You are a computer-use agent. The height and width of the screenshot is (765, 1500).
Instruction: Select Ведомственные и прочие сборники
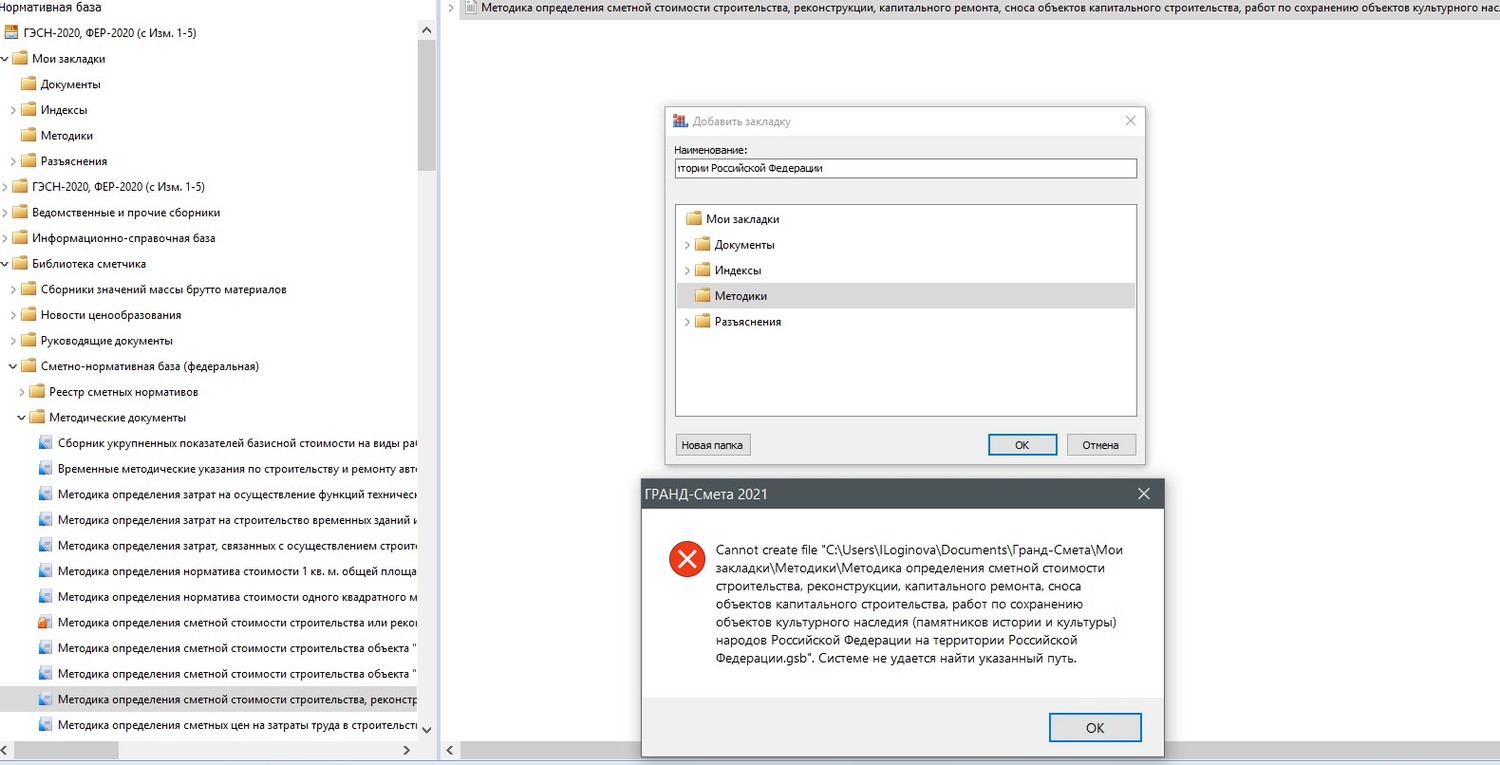(x=126, y=212)
